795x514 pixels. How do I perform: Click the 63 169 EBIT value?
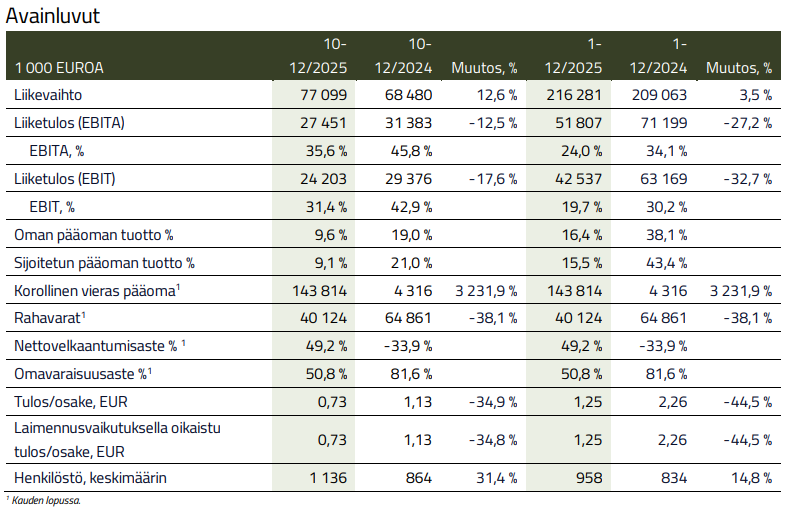point(660,180)
